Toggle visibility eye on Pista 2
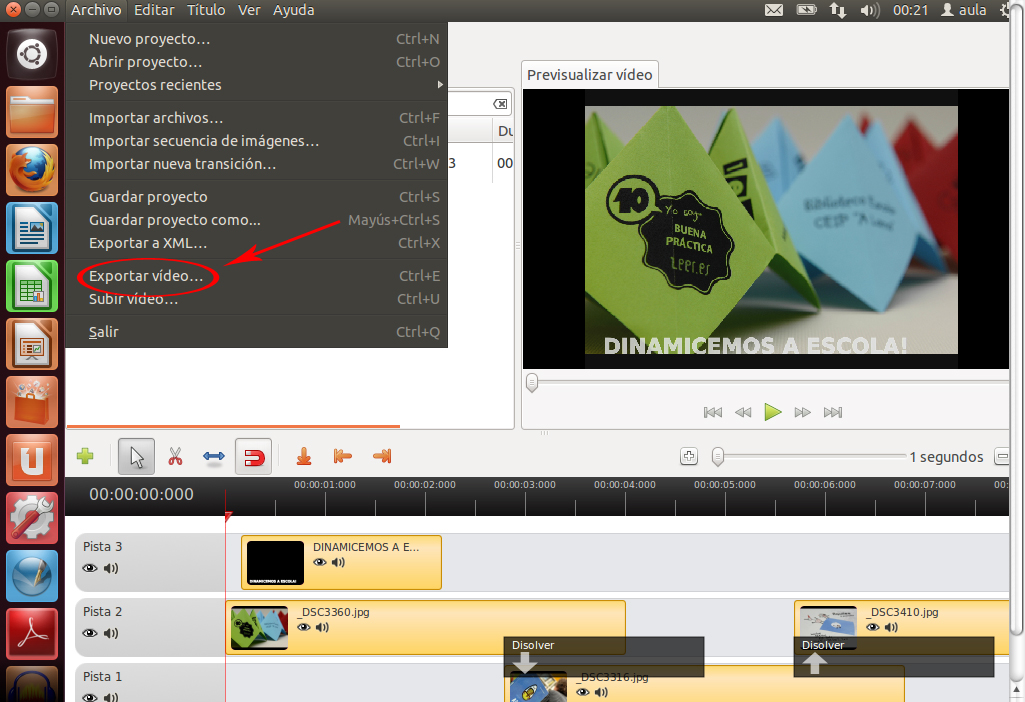 pyautogui.click(x=90, y=633)
